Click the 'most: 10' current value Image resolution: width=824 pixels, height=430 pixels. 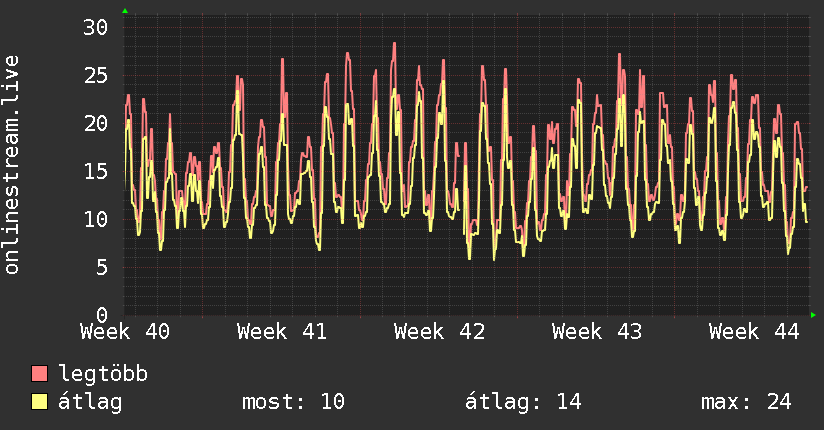[293, 402]
